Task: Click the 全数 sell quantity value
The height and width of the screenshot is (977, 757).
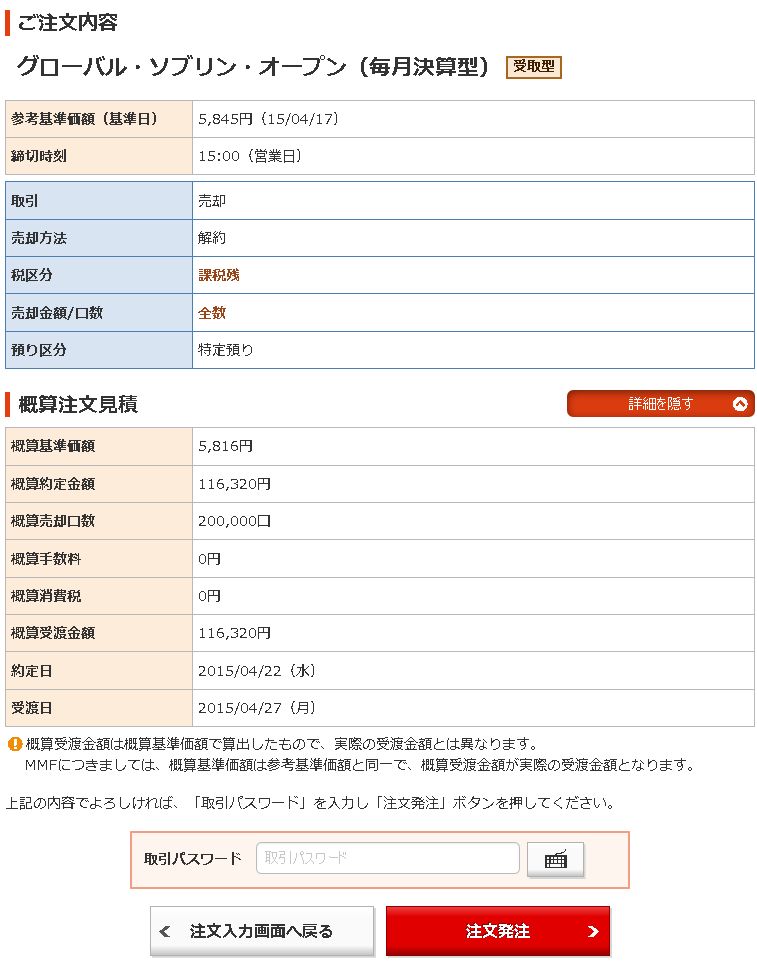Action: tap(212, 313)
